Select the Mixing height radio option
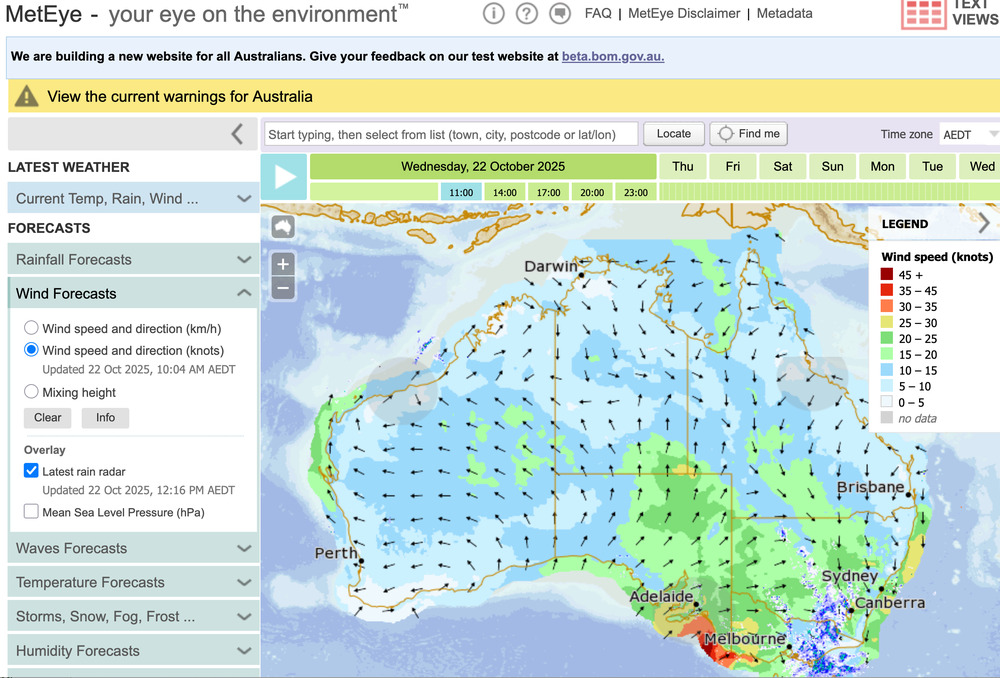Image resolution: width=1000 pixels, height=678 pixels. pos(32,392)
